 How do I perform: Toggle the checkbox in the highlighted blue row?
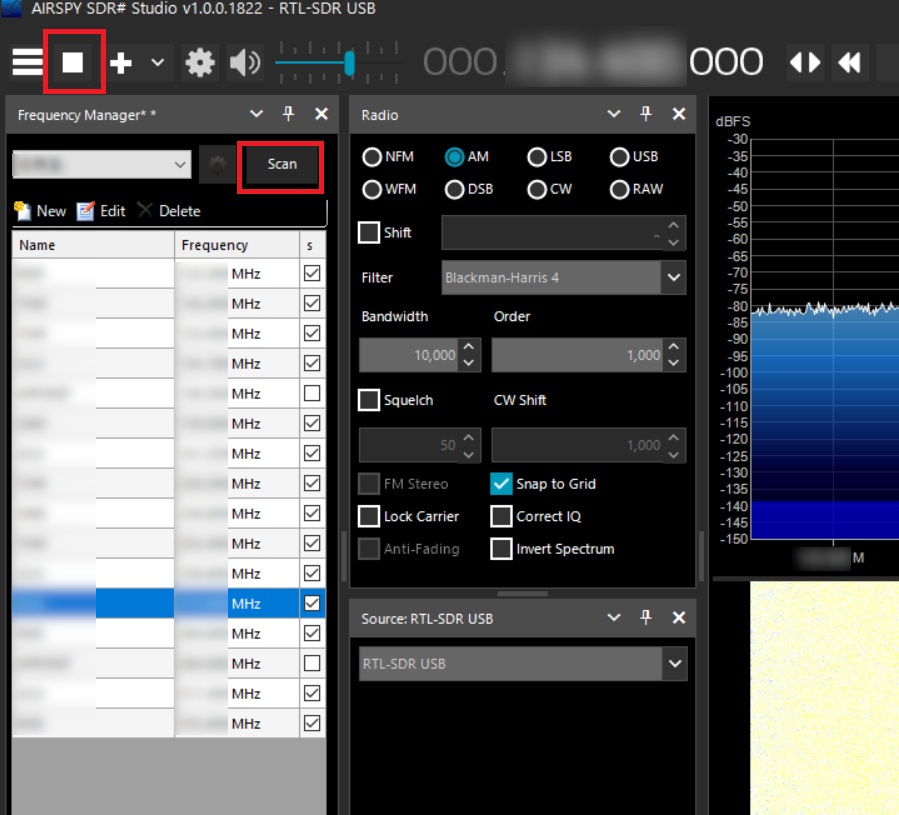312,603
